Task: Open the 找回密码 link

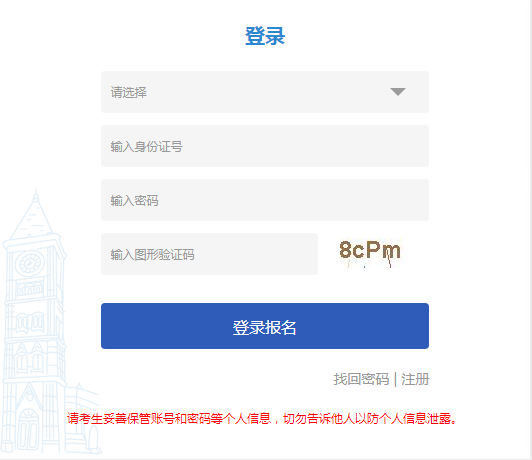Action: pyautogui.click(x=361, y=379)
